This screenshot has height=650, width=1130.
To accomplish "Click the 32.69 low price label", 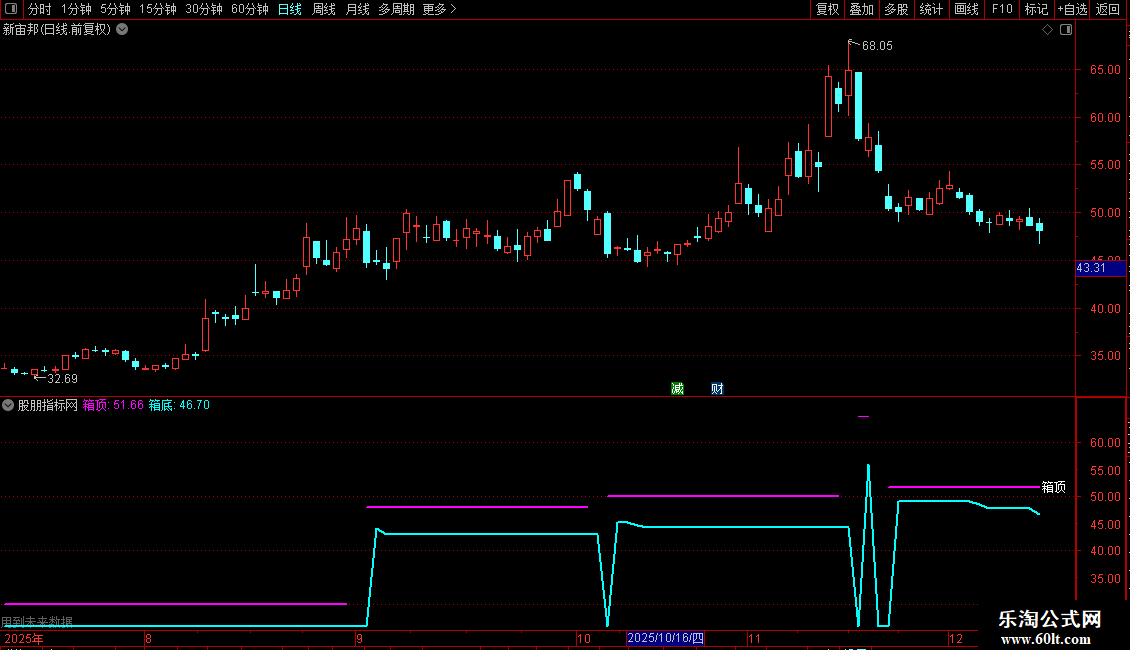I will [x=62, y=379].
